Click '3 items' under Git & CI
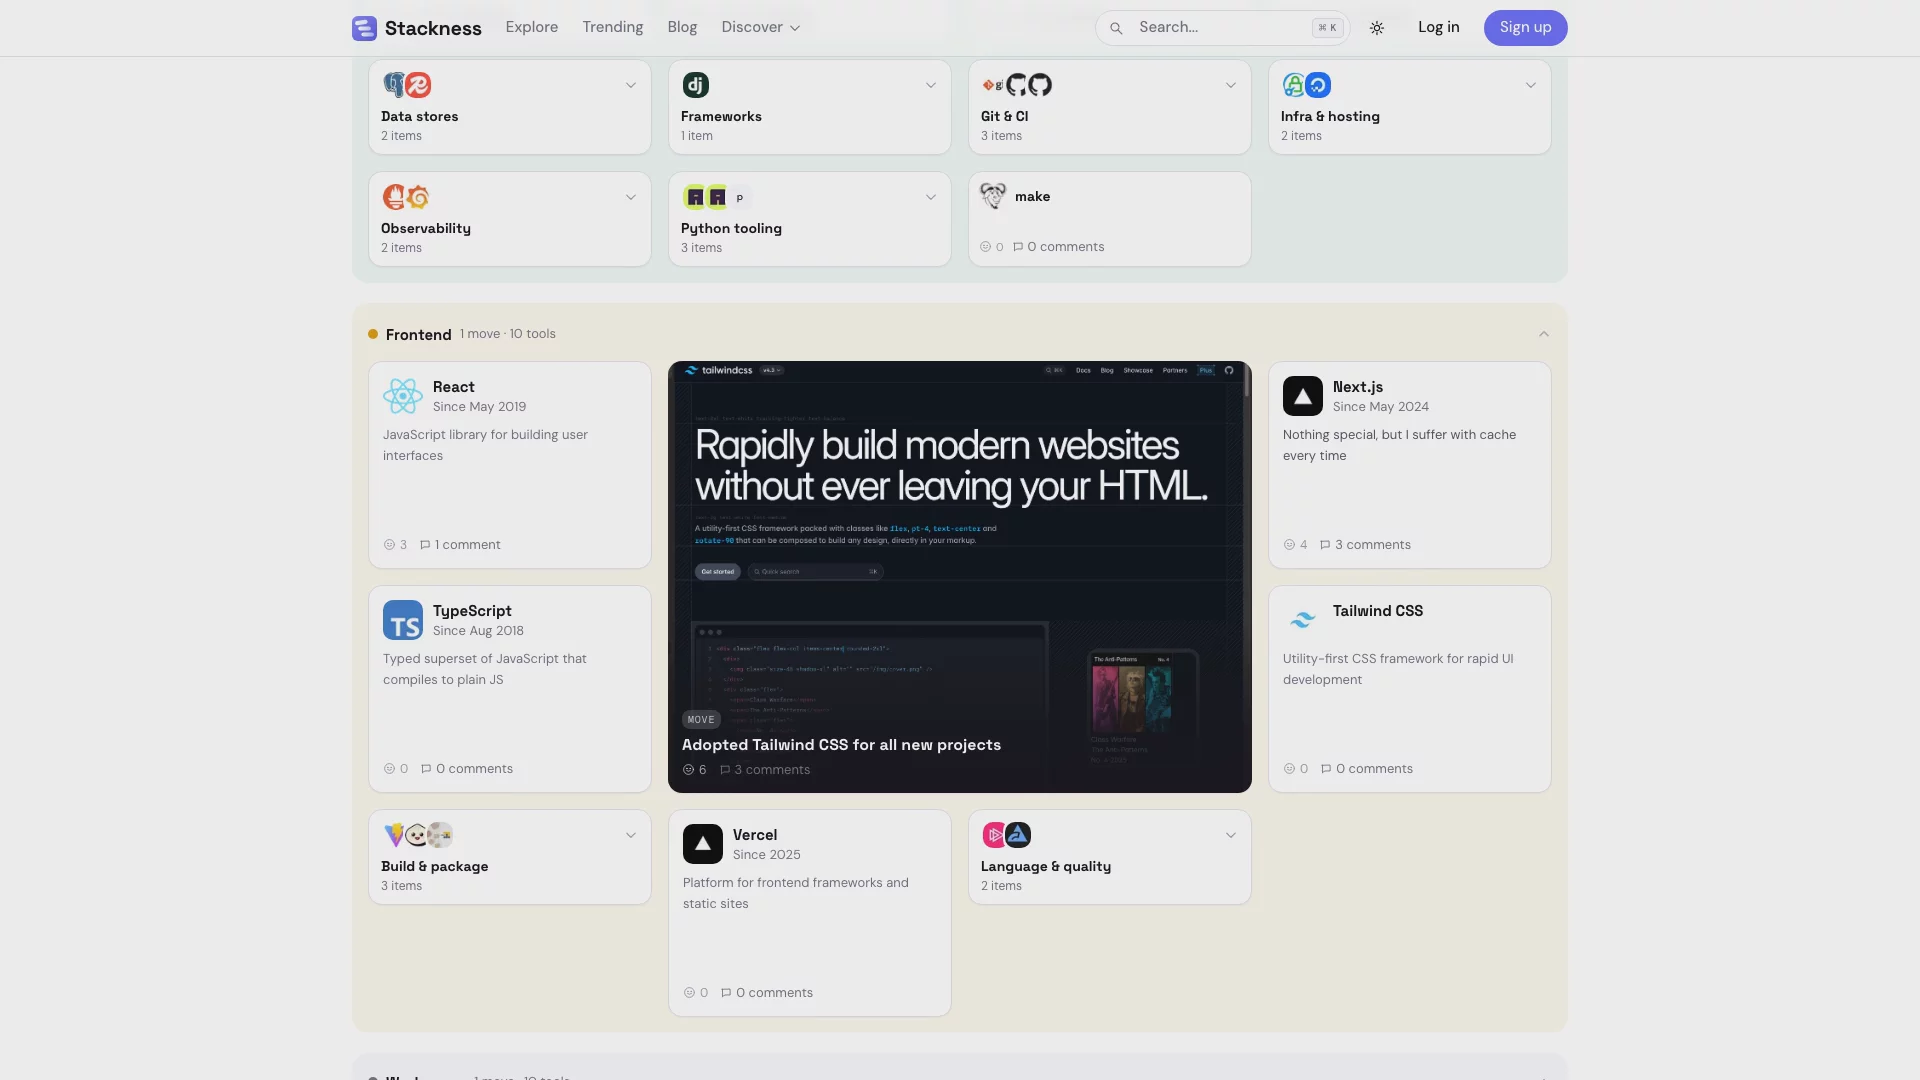This screenshot has width=1920, height=1080. (x=1001, y=136)
